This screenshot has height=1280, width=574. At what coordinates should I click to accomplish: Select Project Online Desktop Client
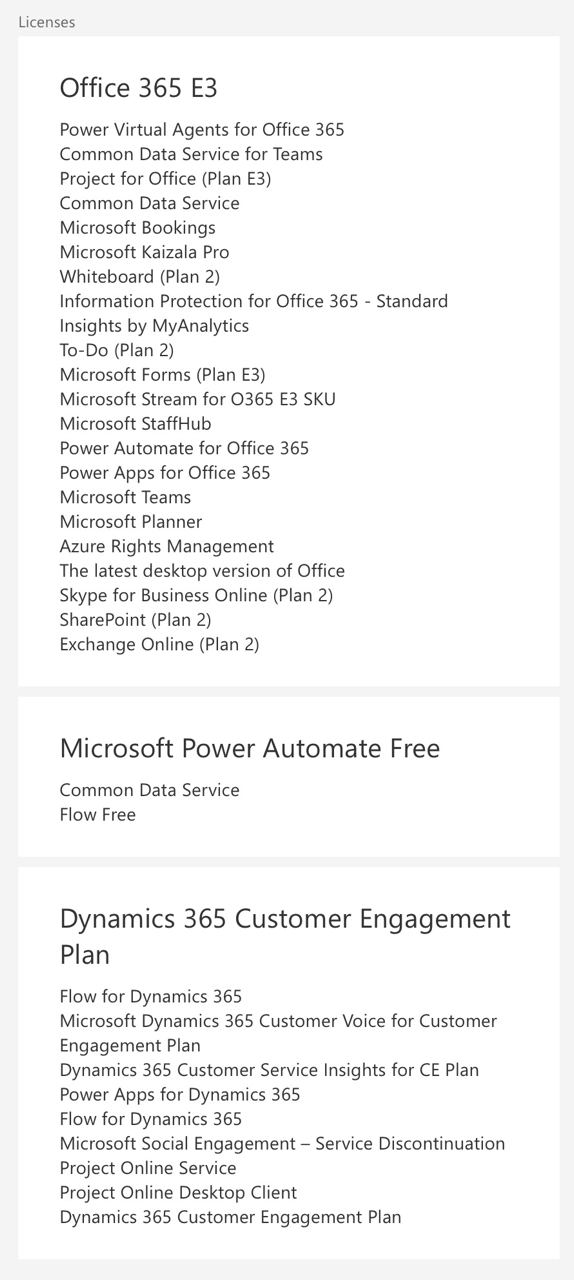pos(178,1193)
